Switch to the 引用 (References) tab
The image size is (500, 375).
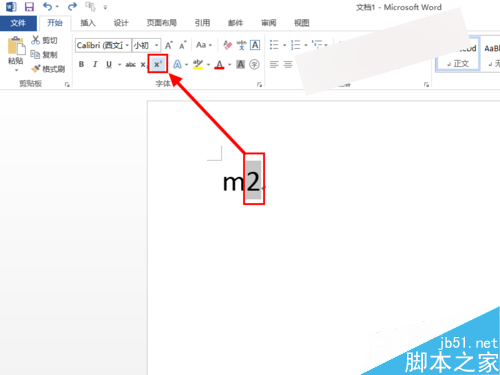202,23
